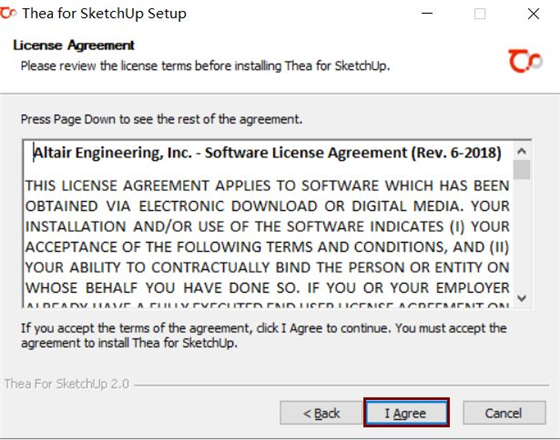This screenshot has height=440, width=560.
Task: Click the license text scroll-up arrow
Action: tap(522, 151)
